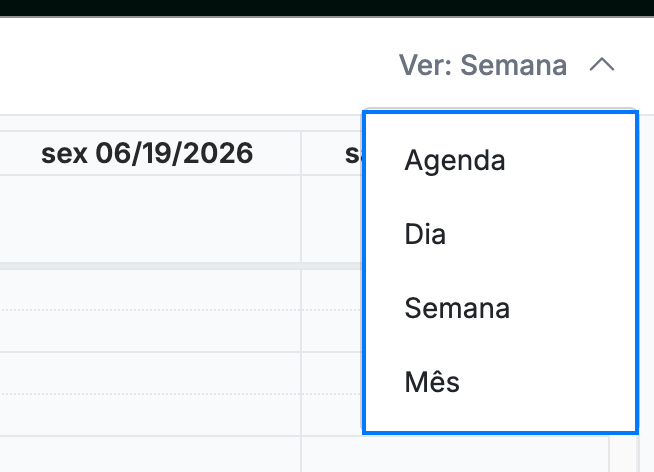The image size is (654, 472).
Task: Select fourth half-hour slot in Friday column
Action: pos(150,415)
